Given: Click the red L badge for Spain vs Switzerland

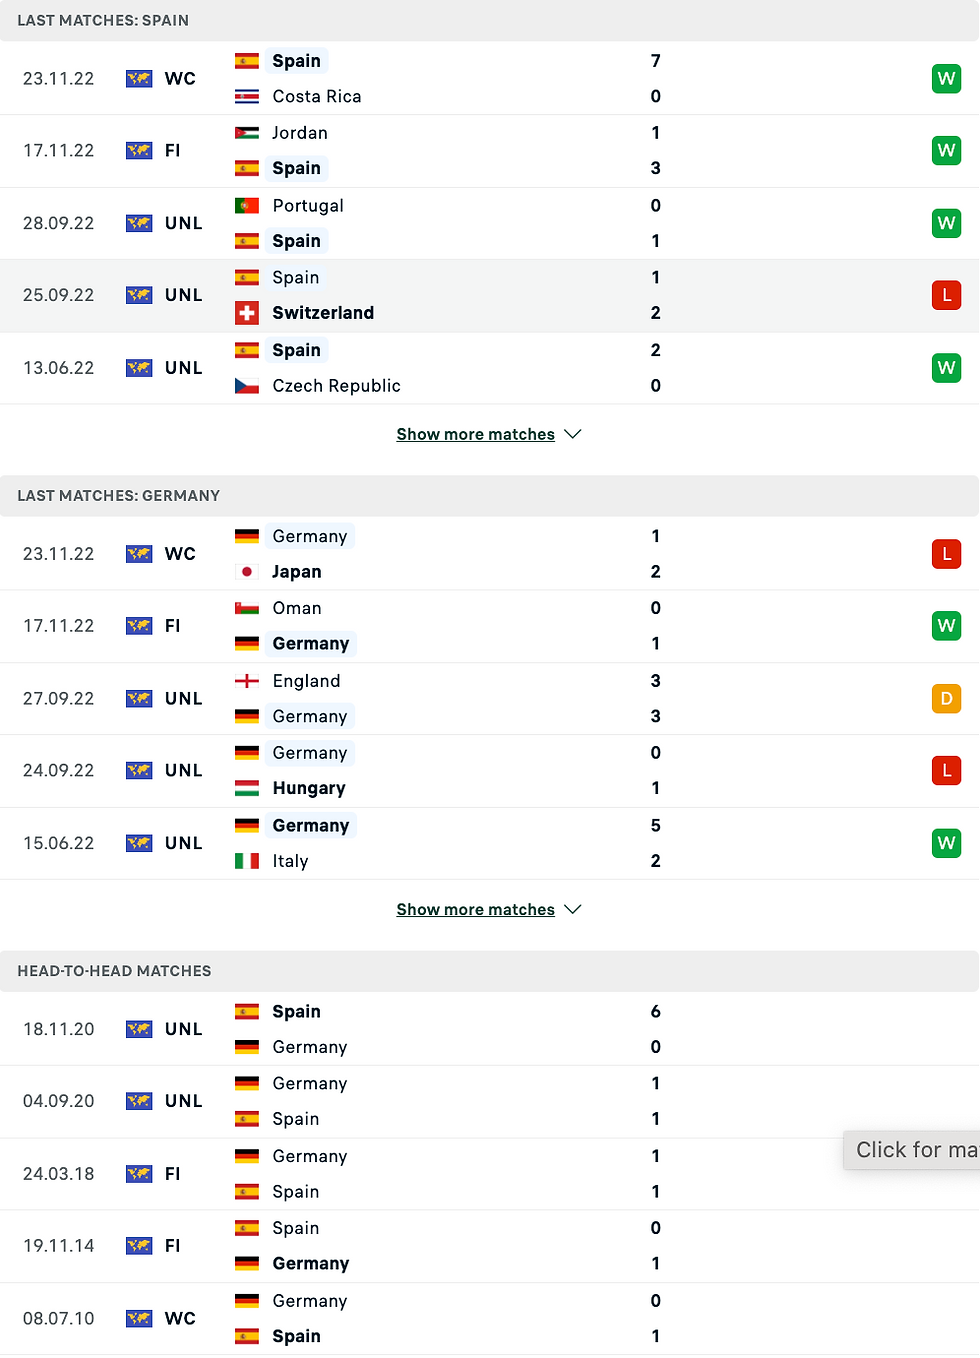Looking at the screenshot, I should click(946, 295).
